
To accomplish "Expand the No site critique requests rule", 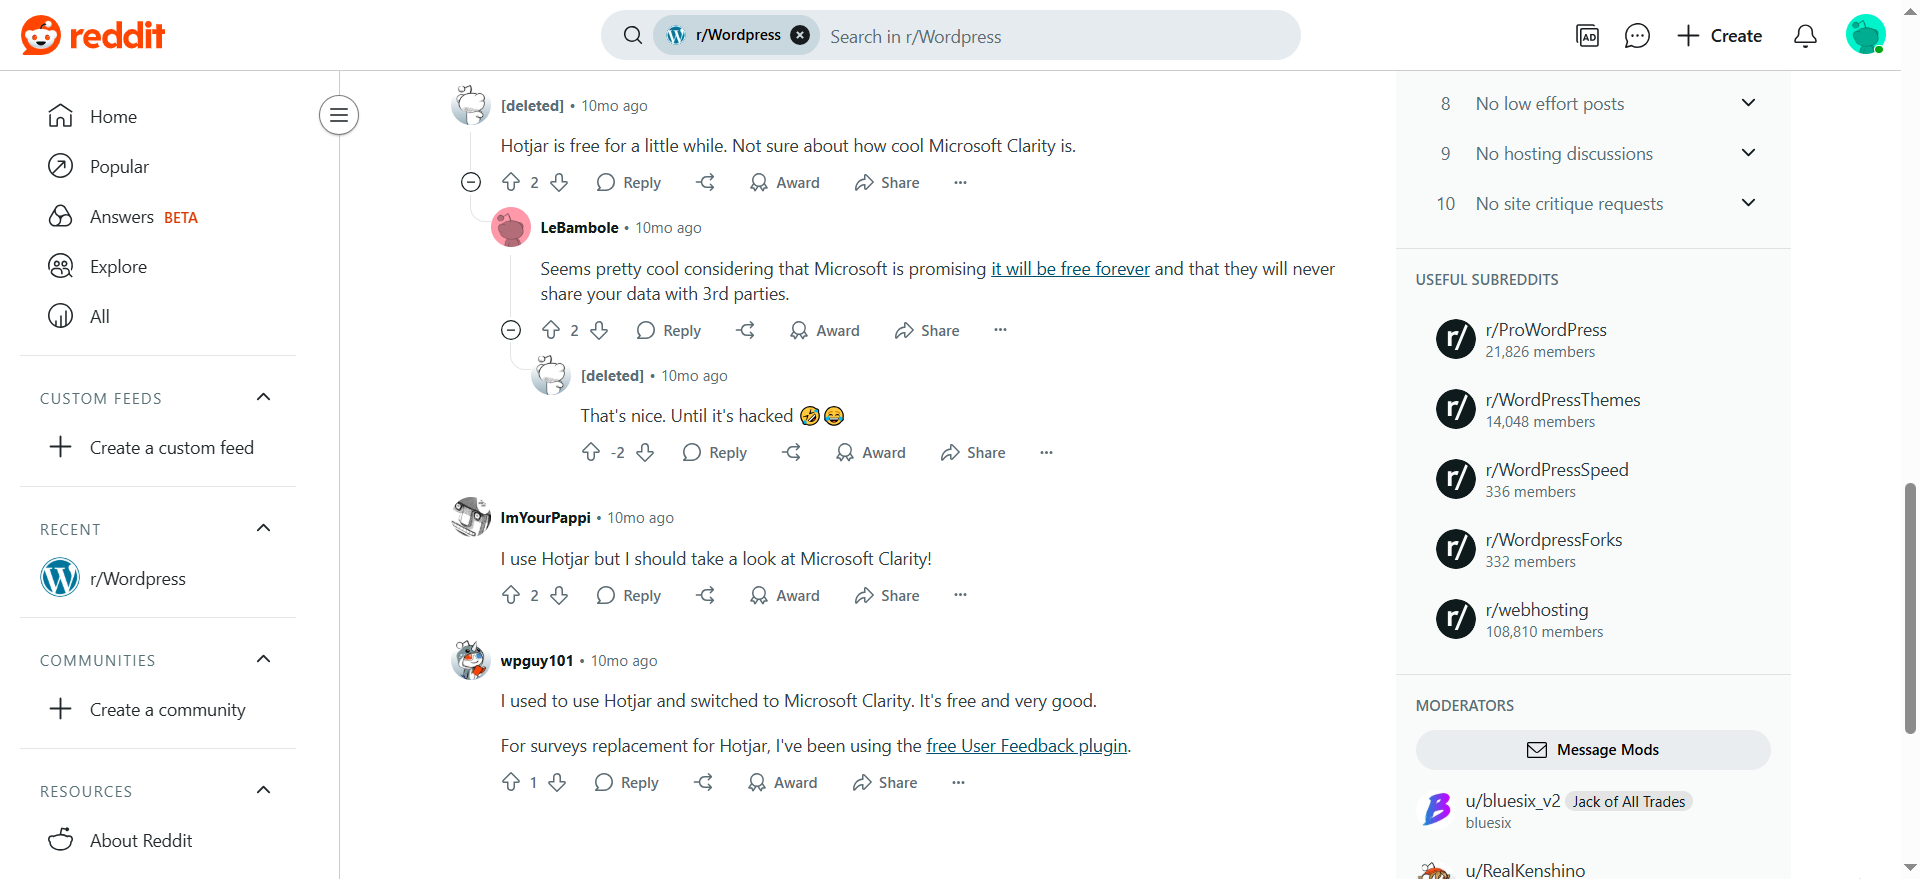I will tap(1748, 203).
